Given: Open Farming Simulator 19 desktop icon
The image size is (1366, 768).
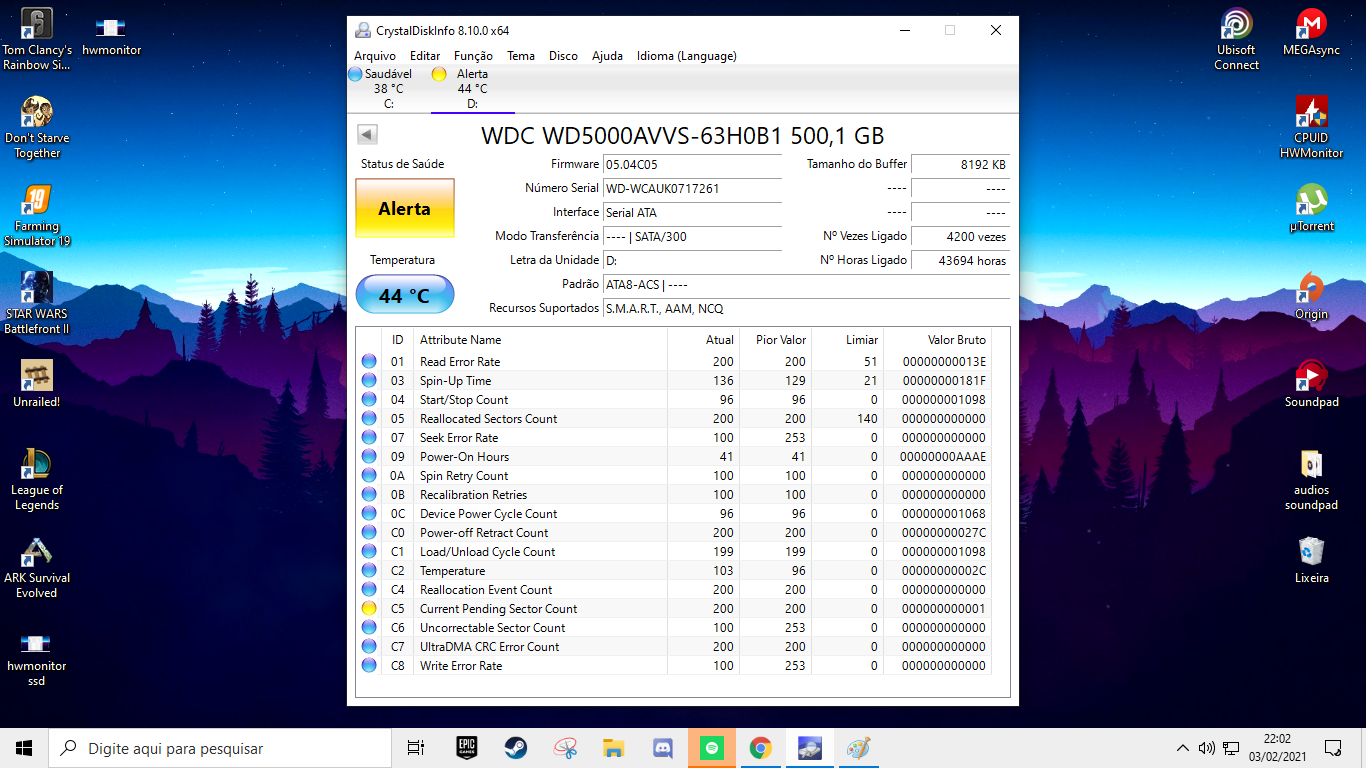Looking at the screenshot, I should 37,215.
